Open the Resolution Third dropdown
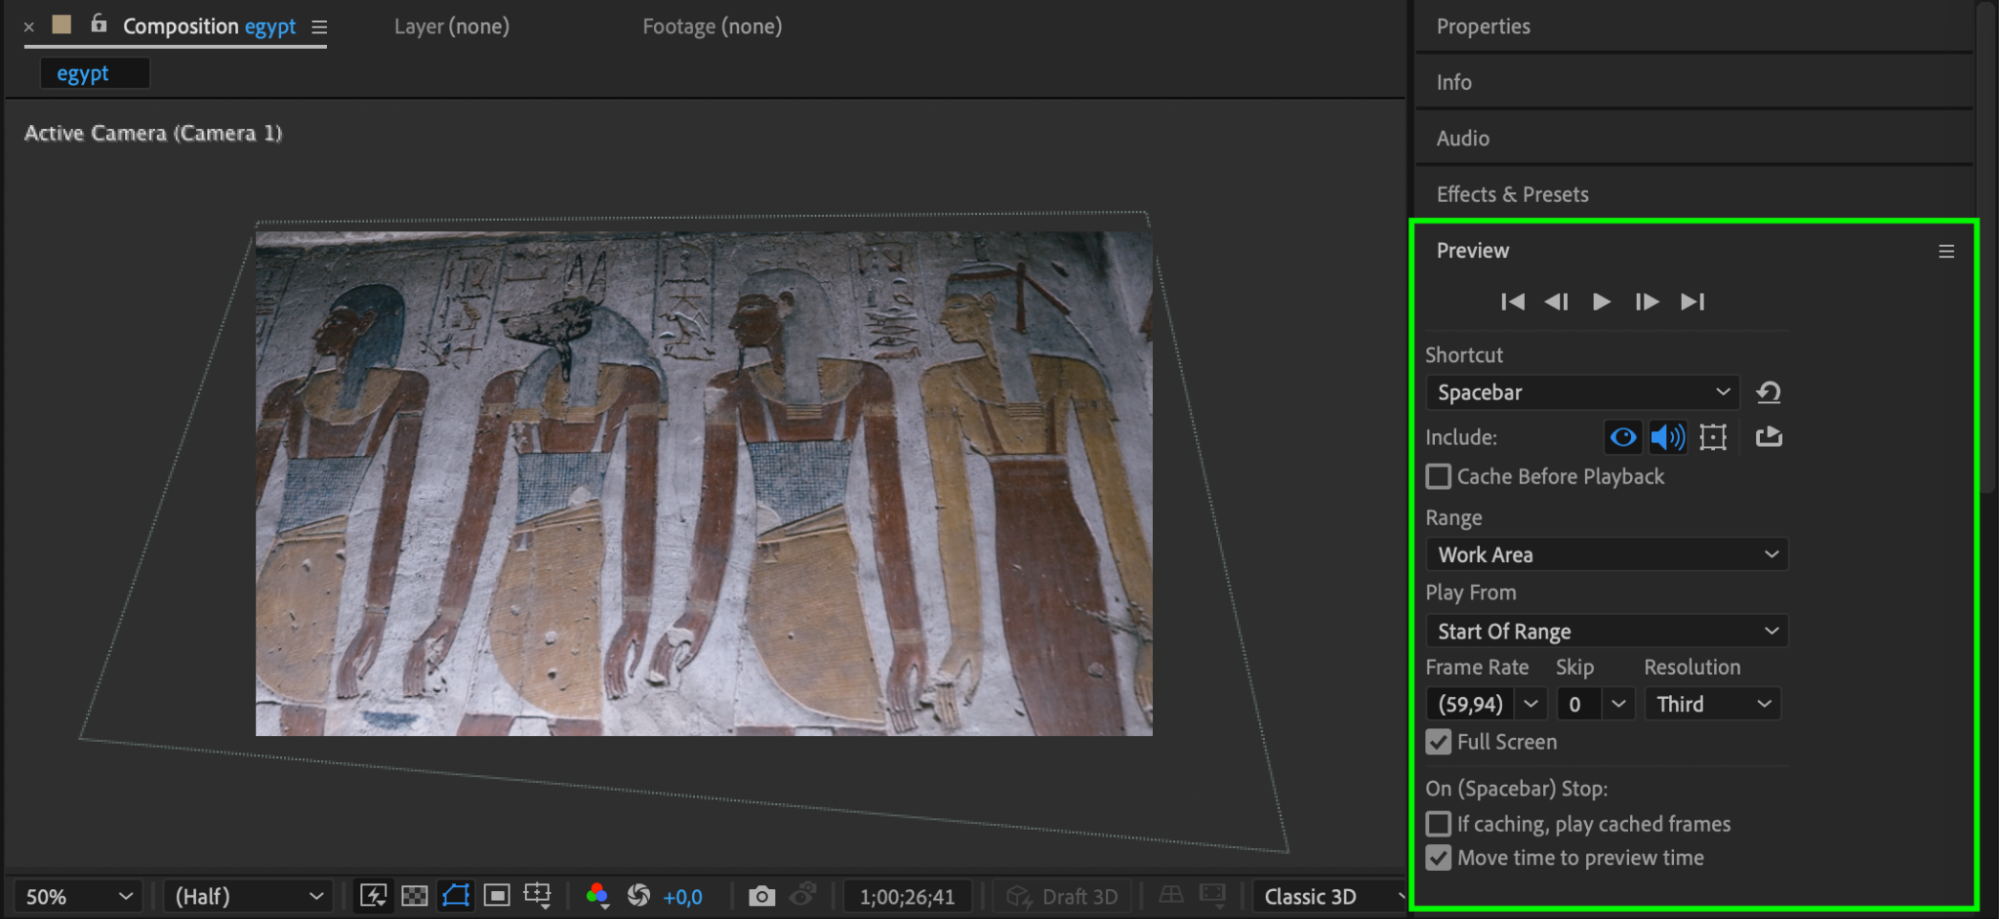 1713,704
